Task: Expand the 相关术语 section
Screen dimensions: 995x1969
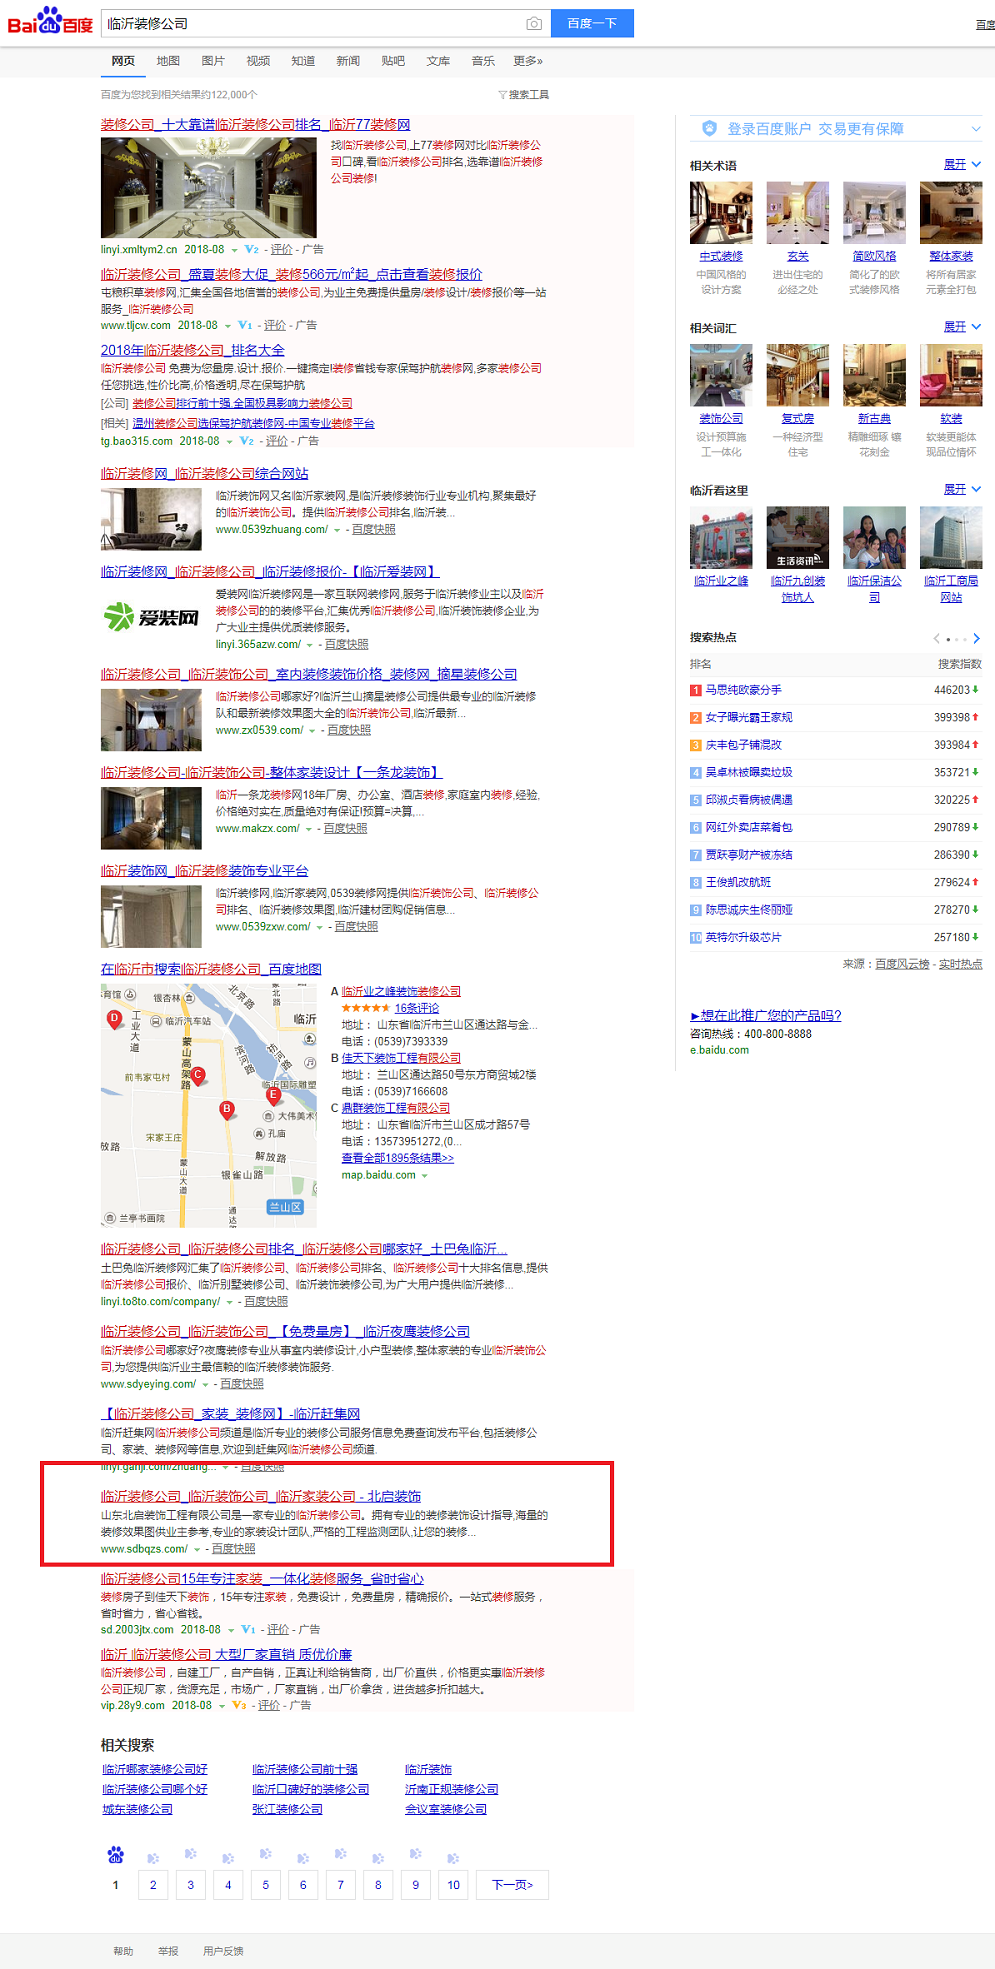Action: (x=962, y=164)
